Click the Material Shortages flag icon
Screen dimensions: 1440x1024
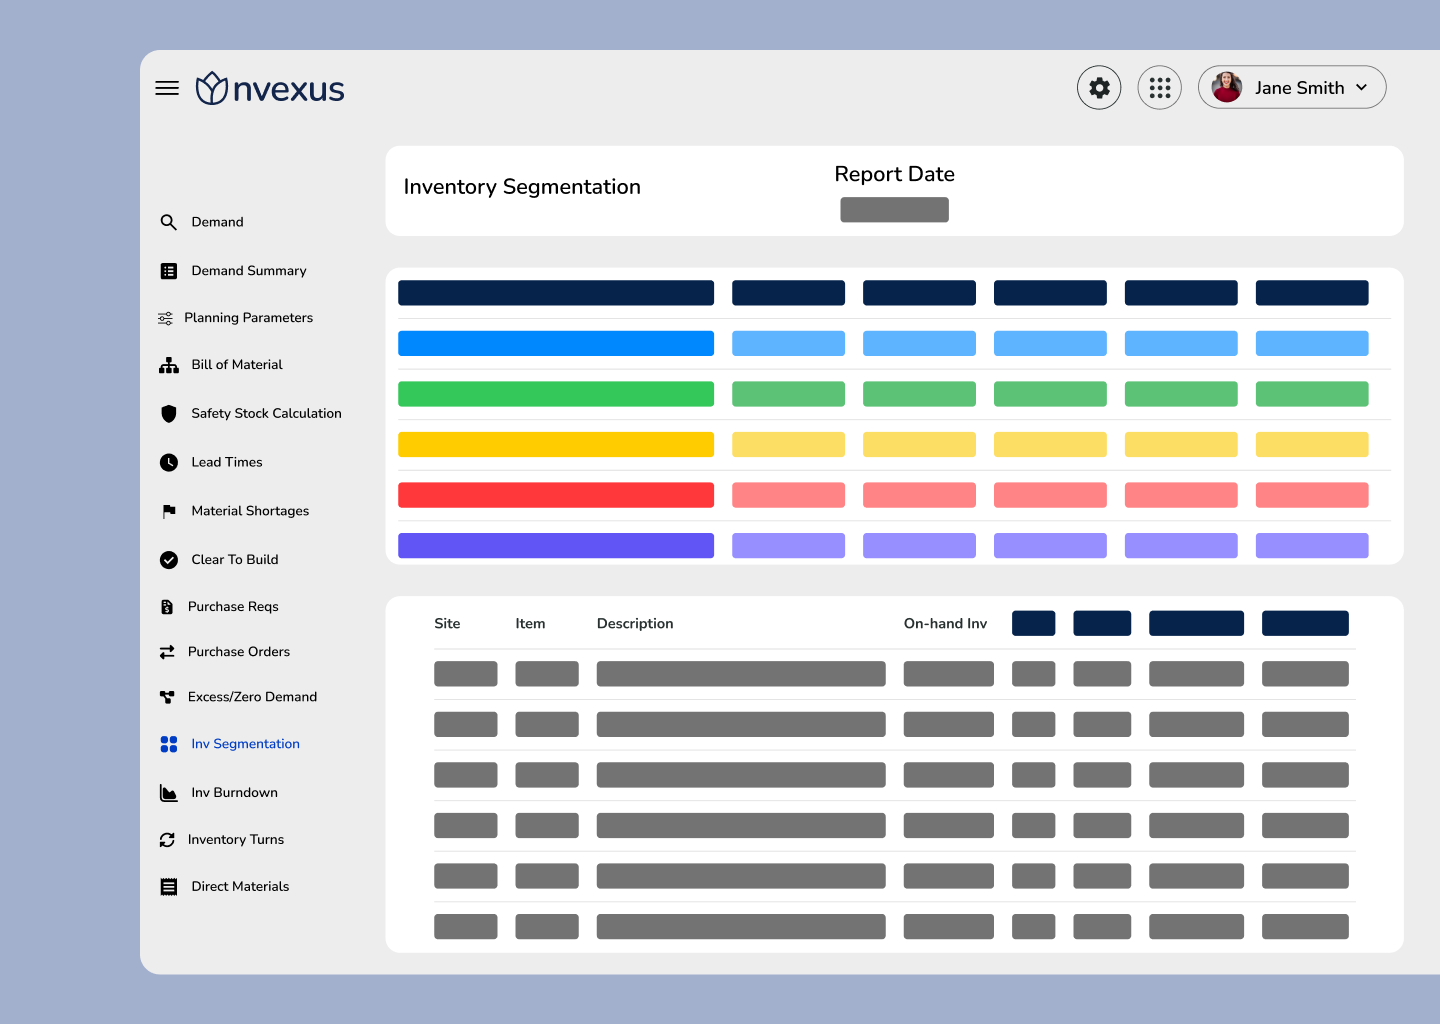coord(169,511)
